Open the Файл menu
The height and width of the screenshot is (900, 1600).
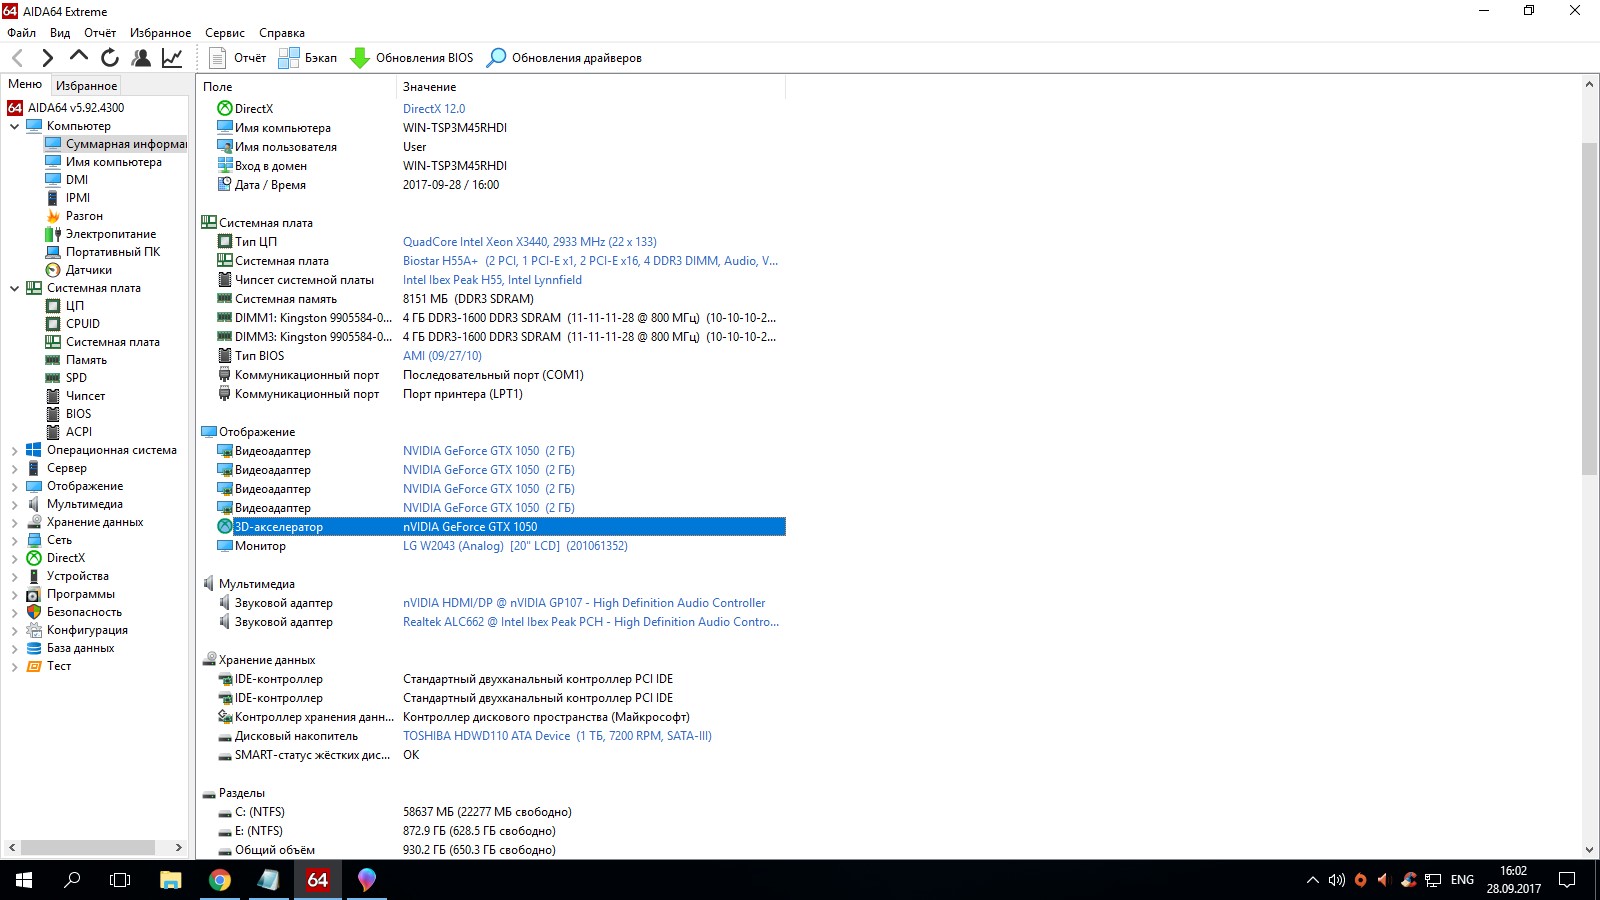coord(21,33)
